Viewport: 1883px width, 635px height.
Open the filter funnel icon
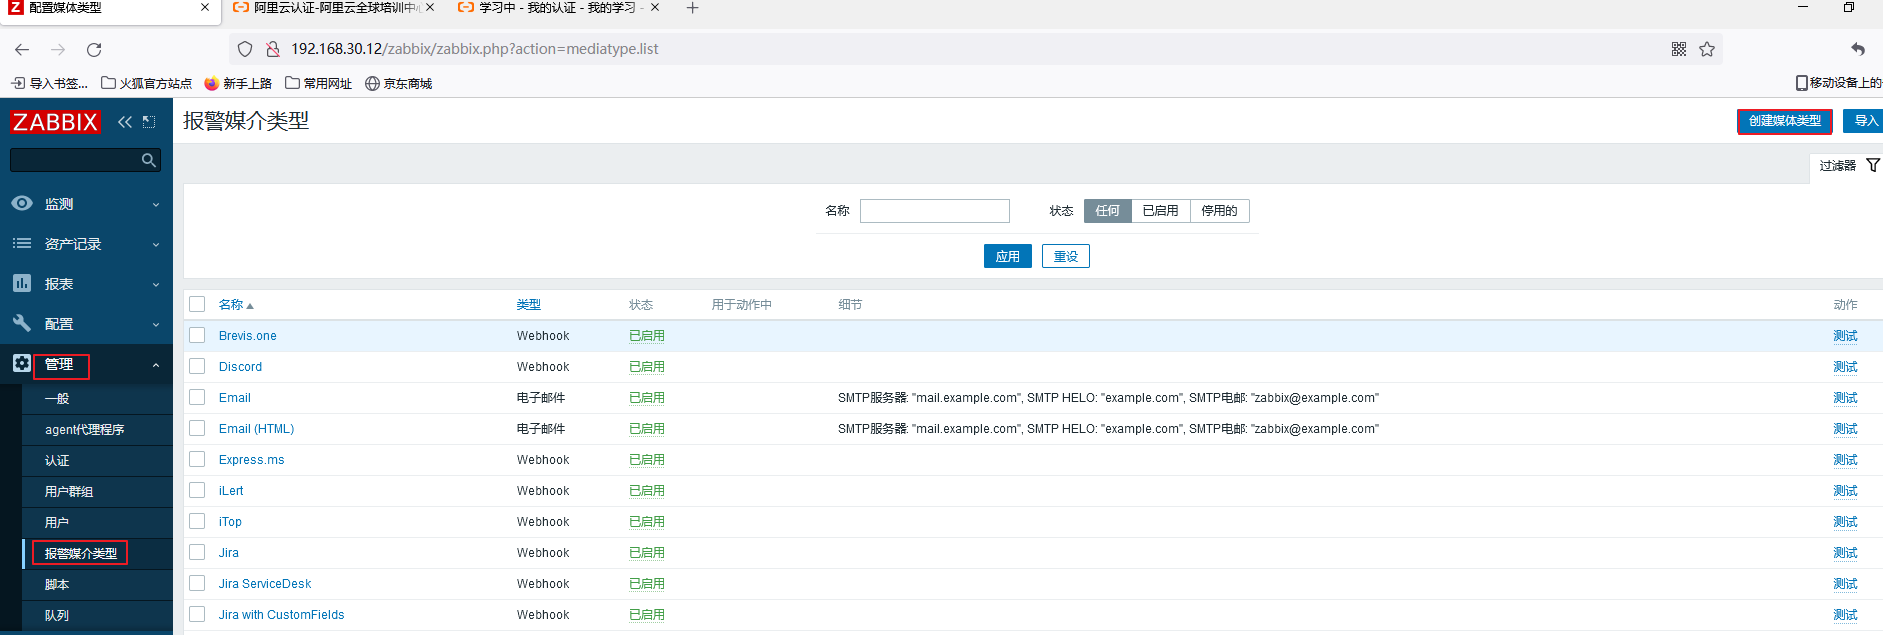pyautogui.click(x=1873, y=165)
